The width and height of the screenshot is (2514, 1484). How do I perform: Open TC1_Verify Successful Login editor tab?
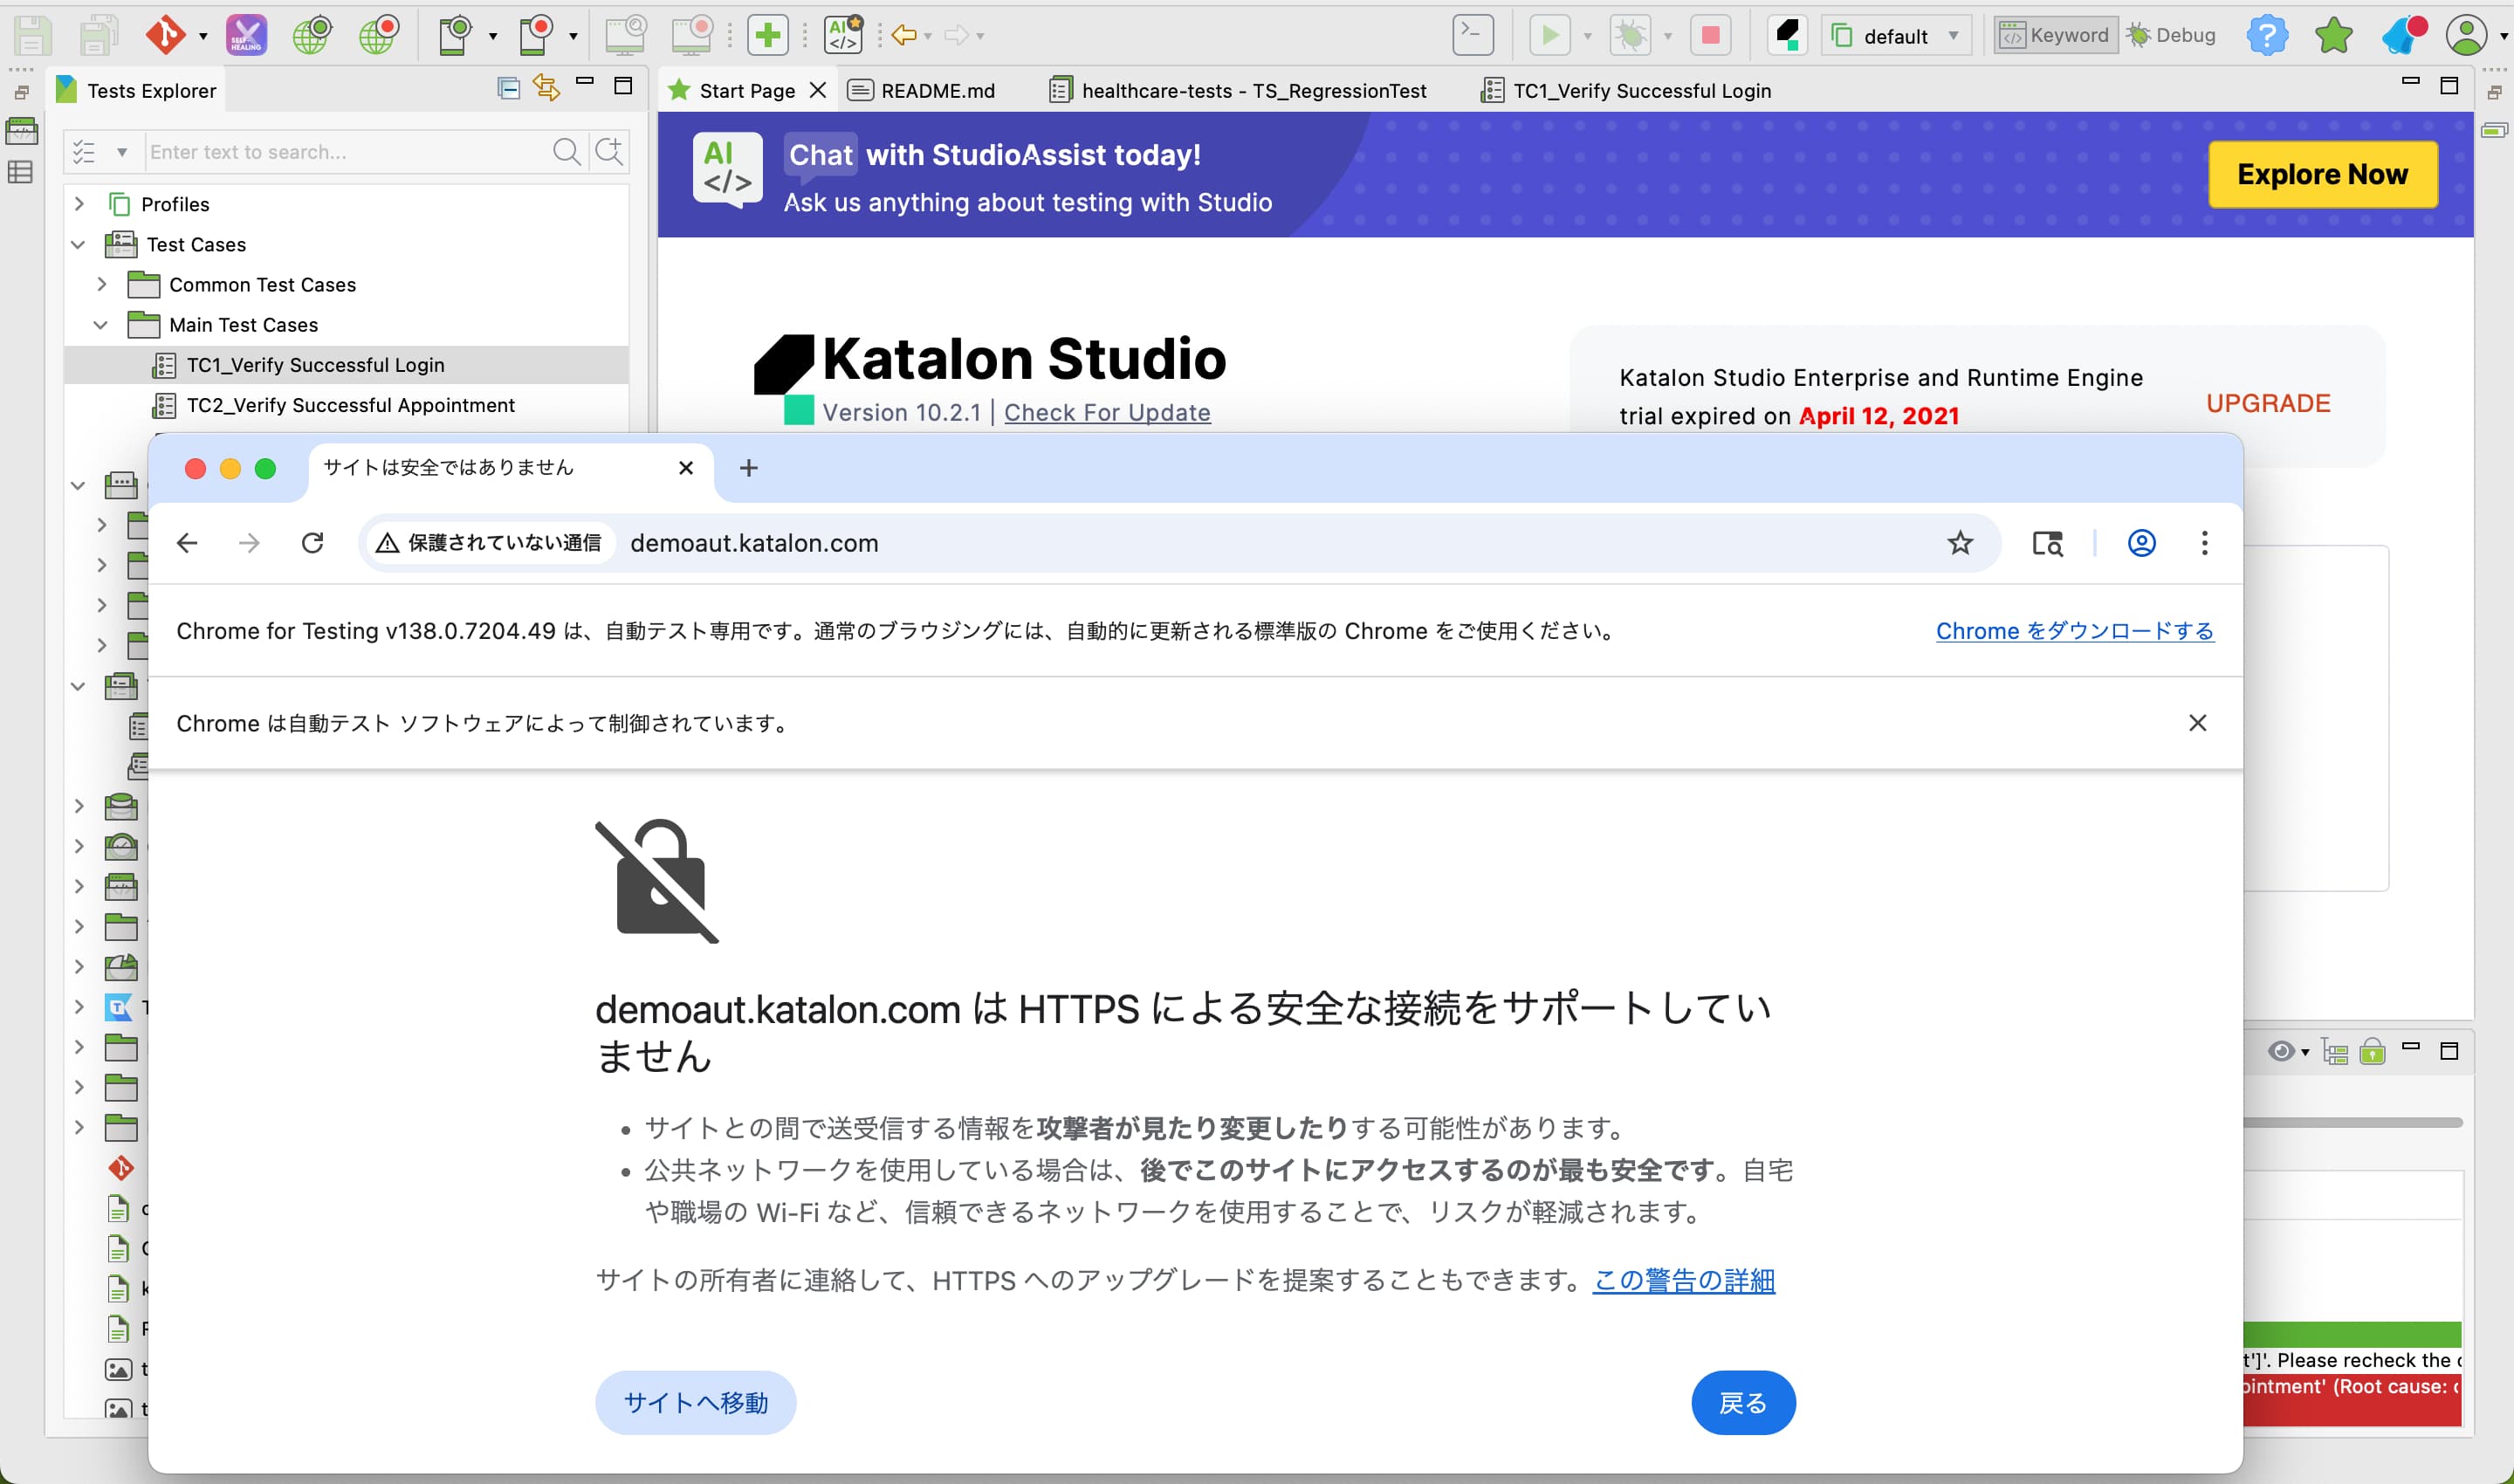pos(1626,90)
